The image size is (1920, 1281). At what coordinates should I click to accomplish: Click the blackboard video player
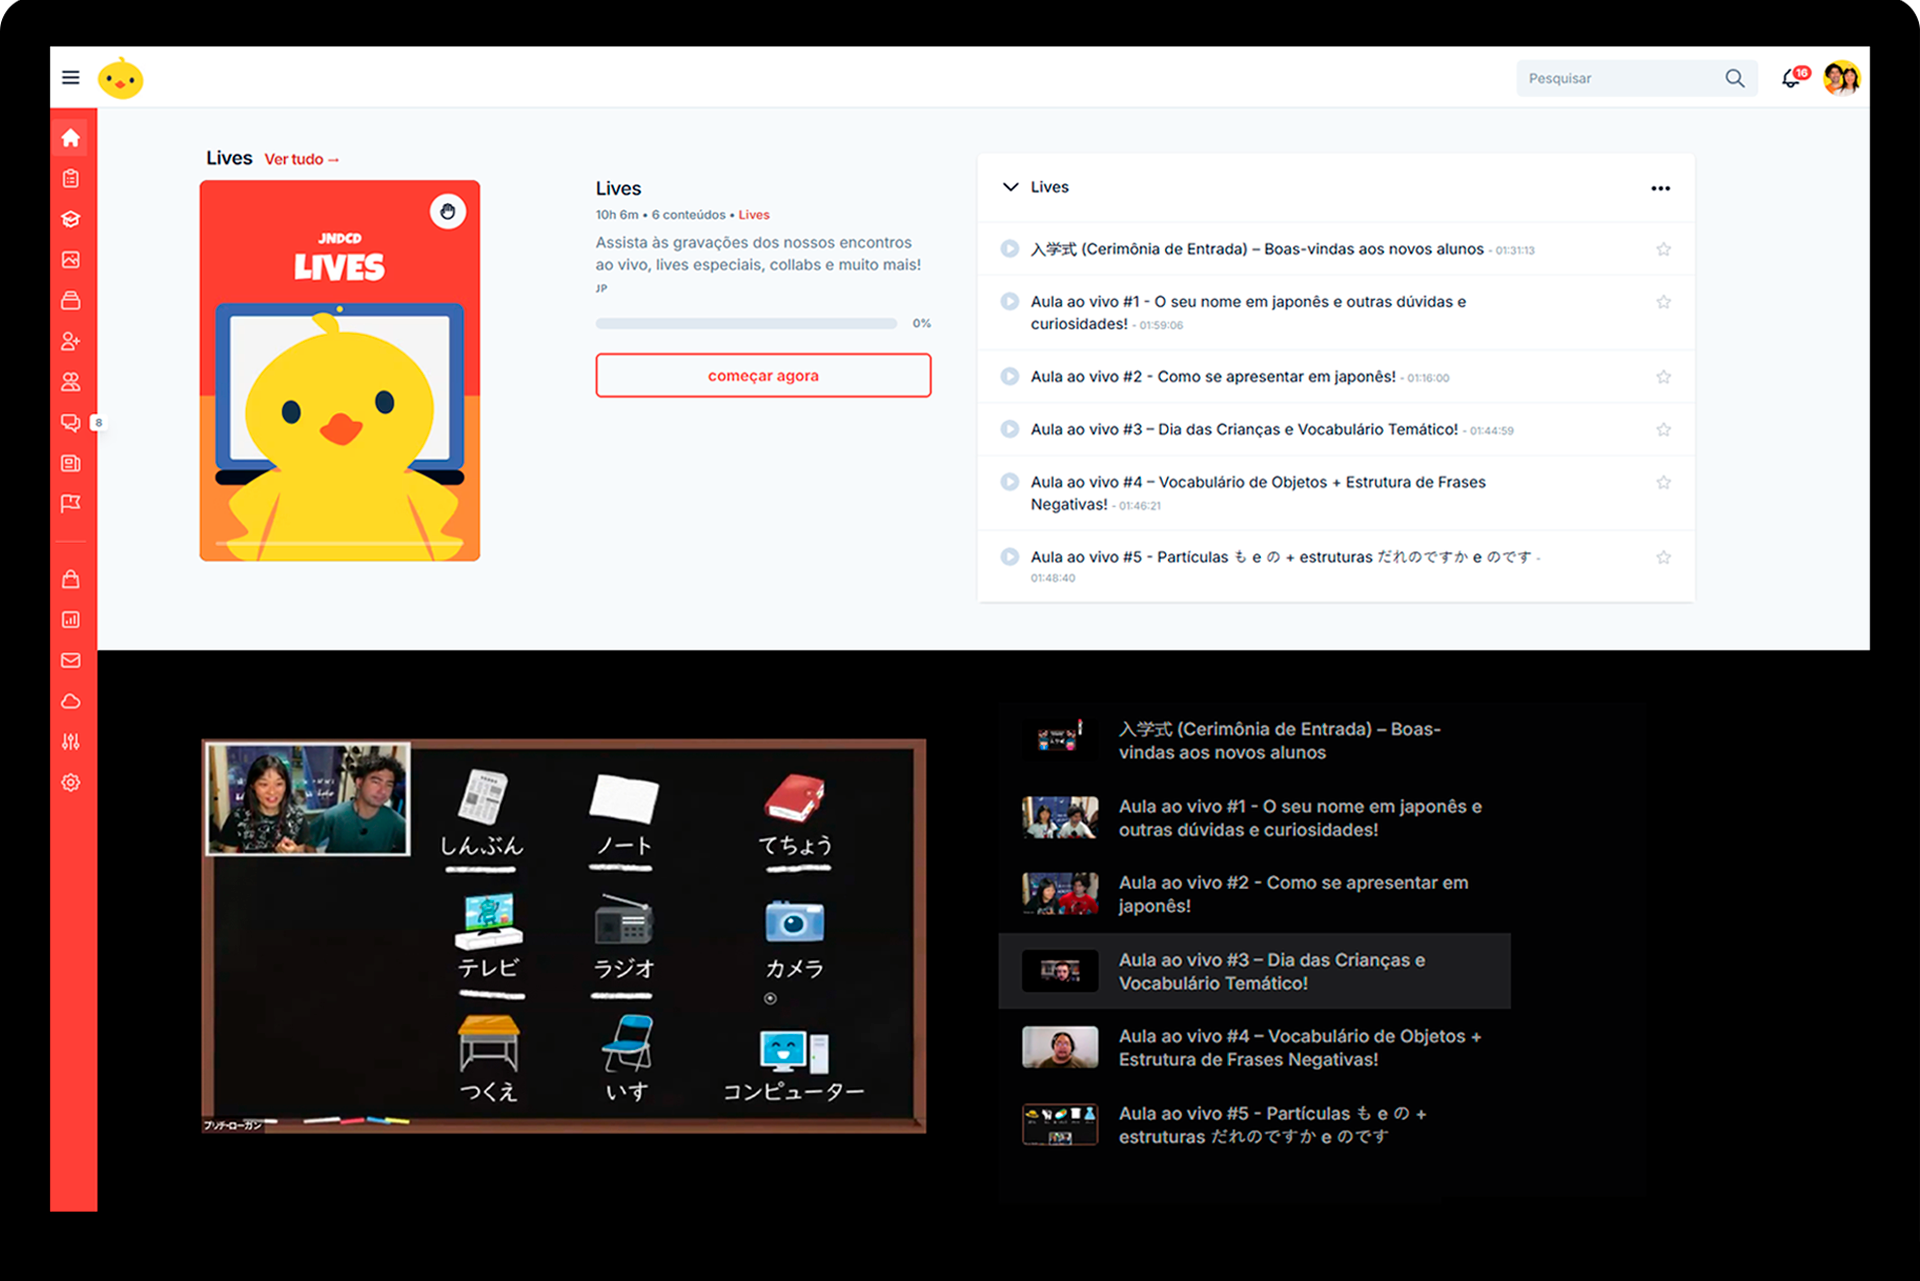(x=564, y=936)
